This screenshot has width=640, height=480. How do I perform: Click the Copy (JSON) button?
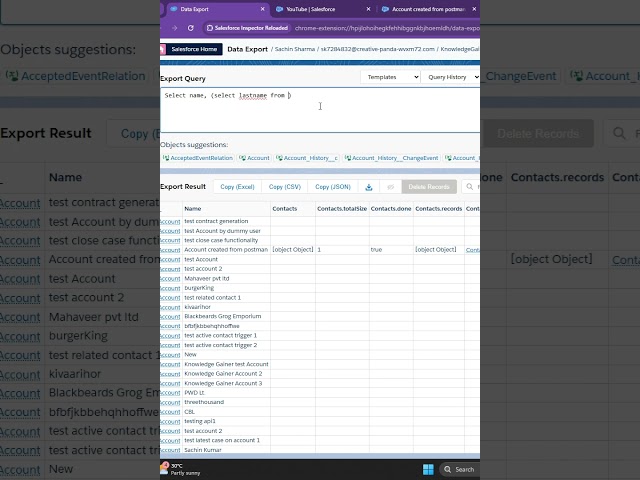pyautogui.click(x=333, y=187)
